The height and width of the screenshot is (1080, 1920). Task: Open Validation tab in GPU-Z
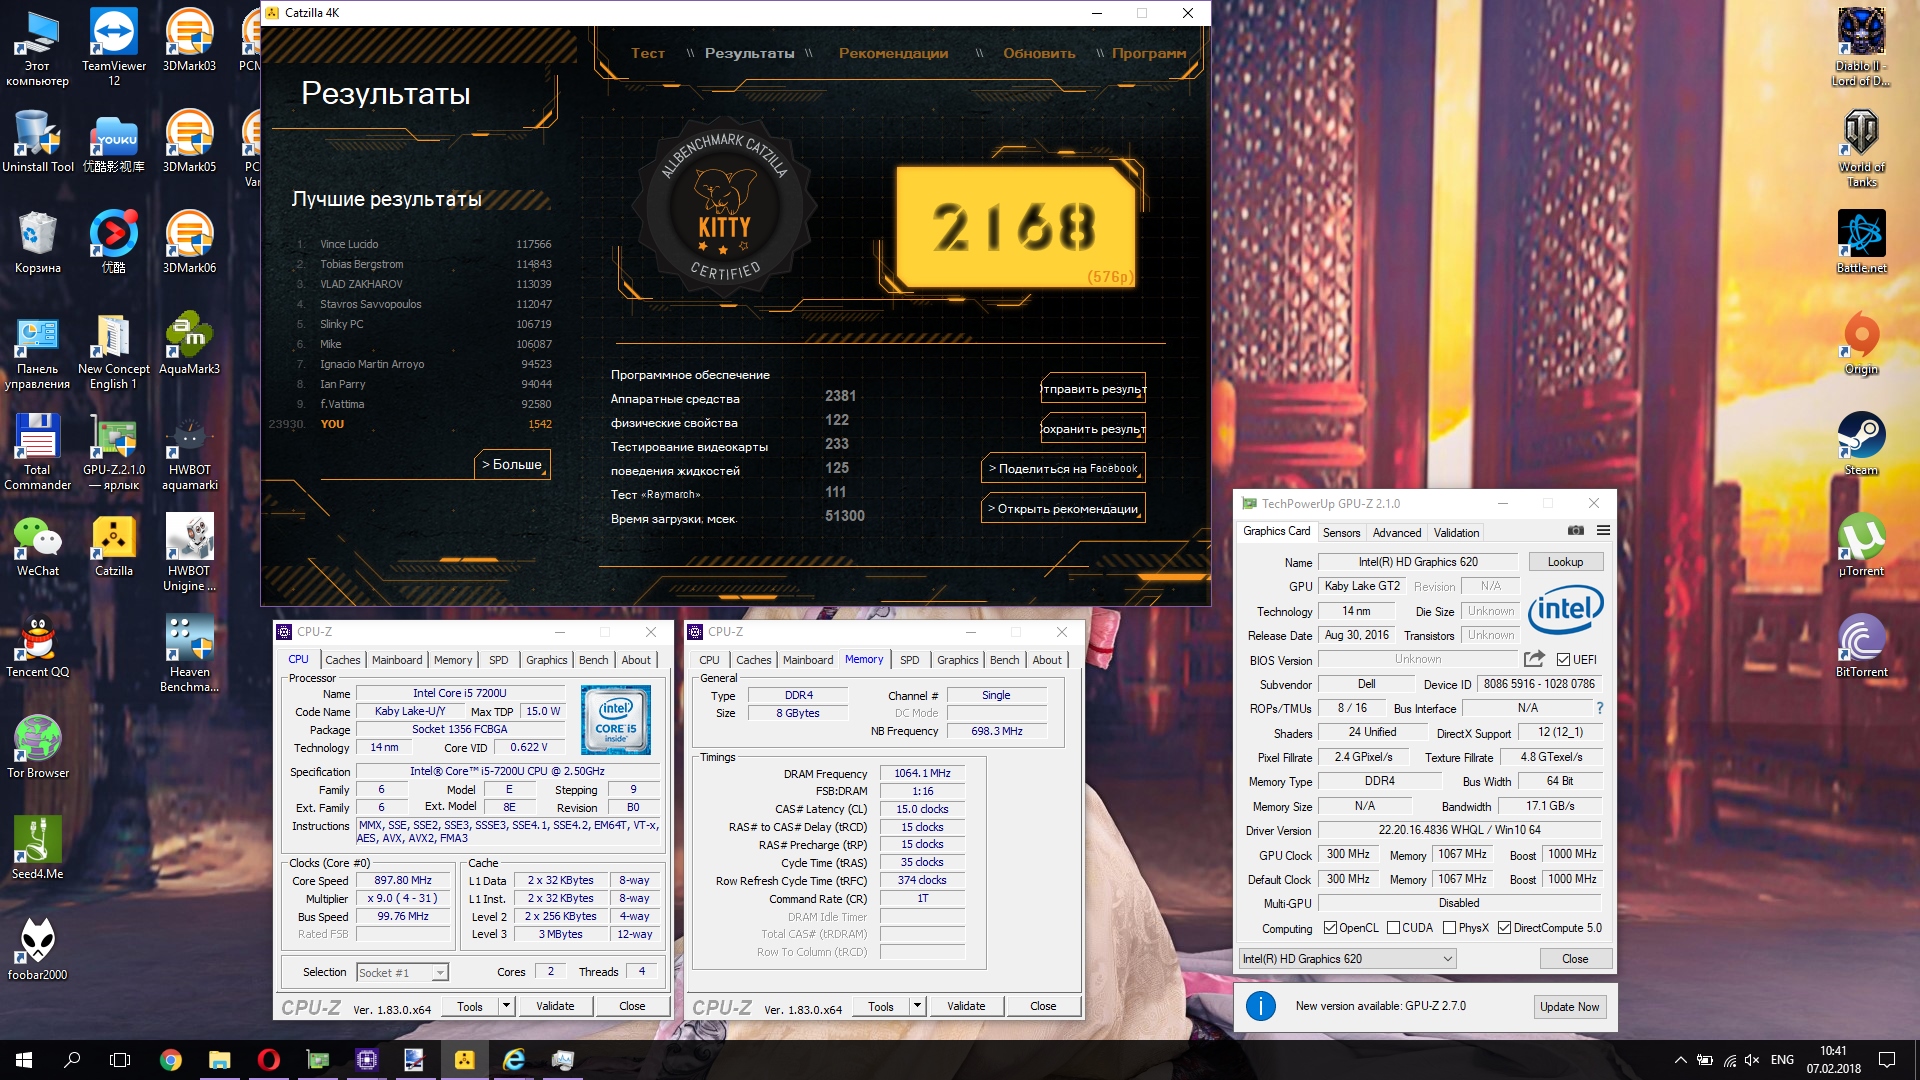pos(1456,533)
